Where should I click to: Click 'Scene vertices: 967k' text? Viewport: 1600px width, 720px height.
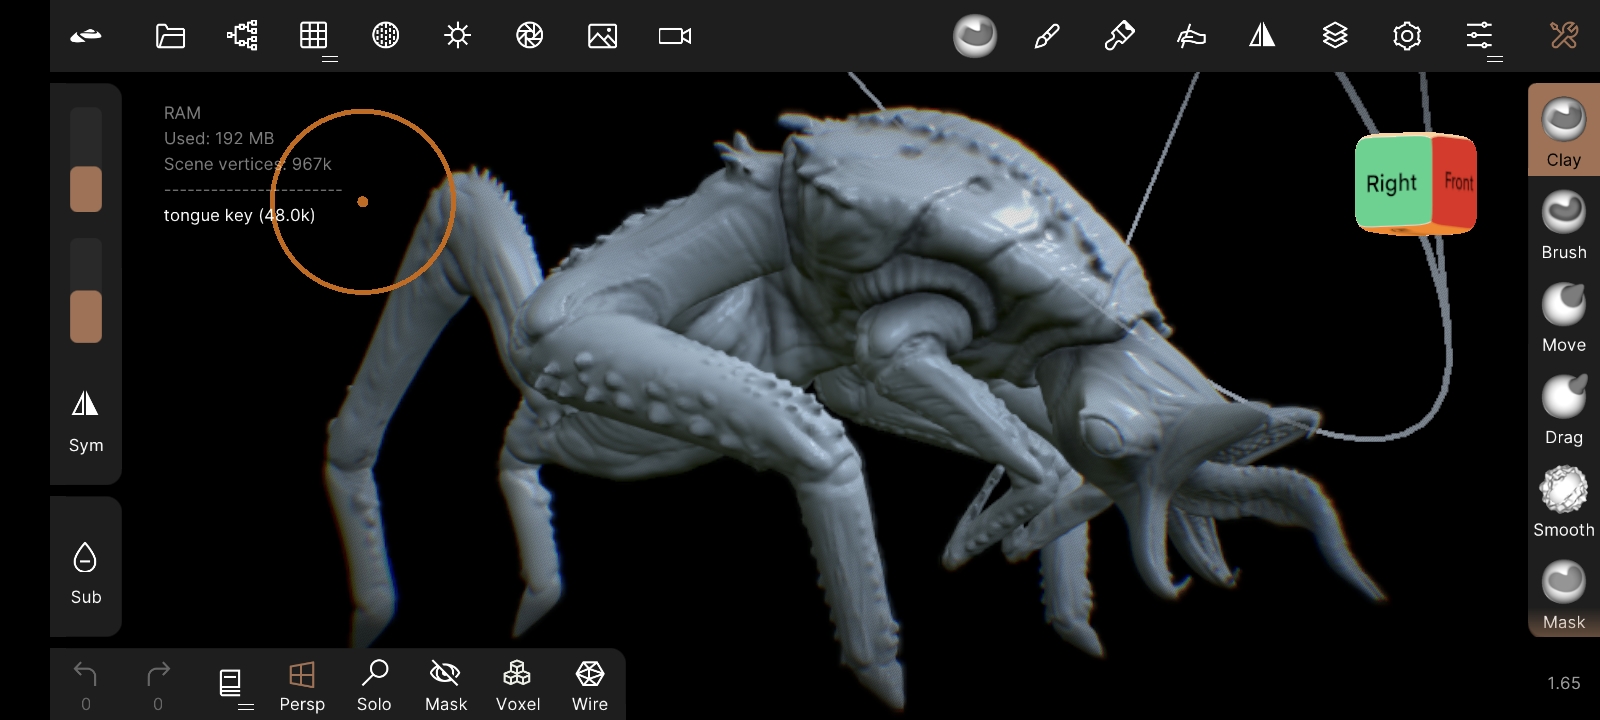click(x=247, y=164)
